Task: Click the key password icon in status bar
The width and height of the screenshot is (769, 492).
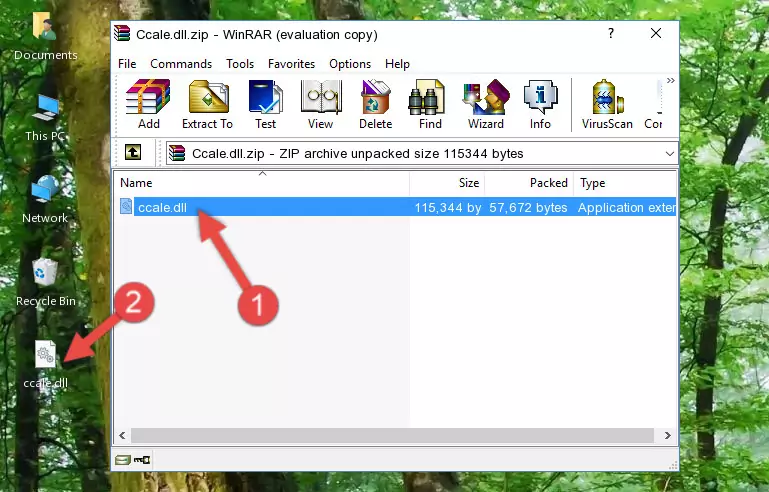Action: (x=142, y=460)
